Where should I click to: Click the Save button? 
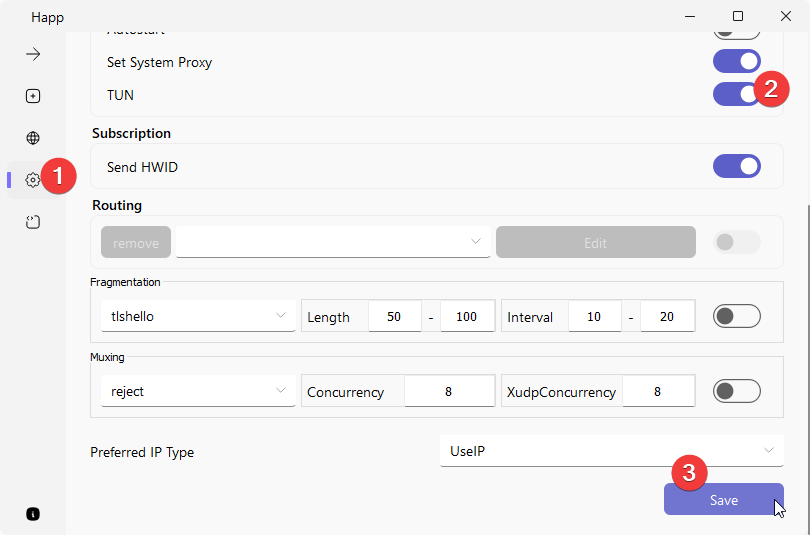[723, 500]
